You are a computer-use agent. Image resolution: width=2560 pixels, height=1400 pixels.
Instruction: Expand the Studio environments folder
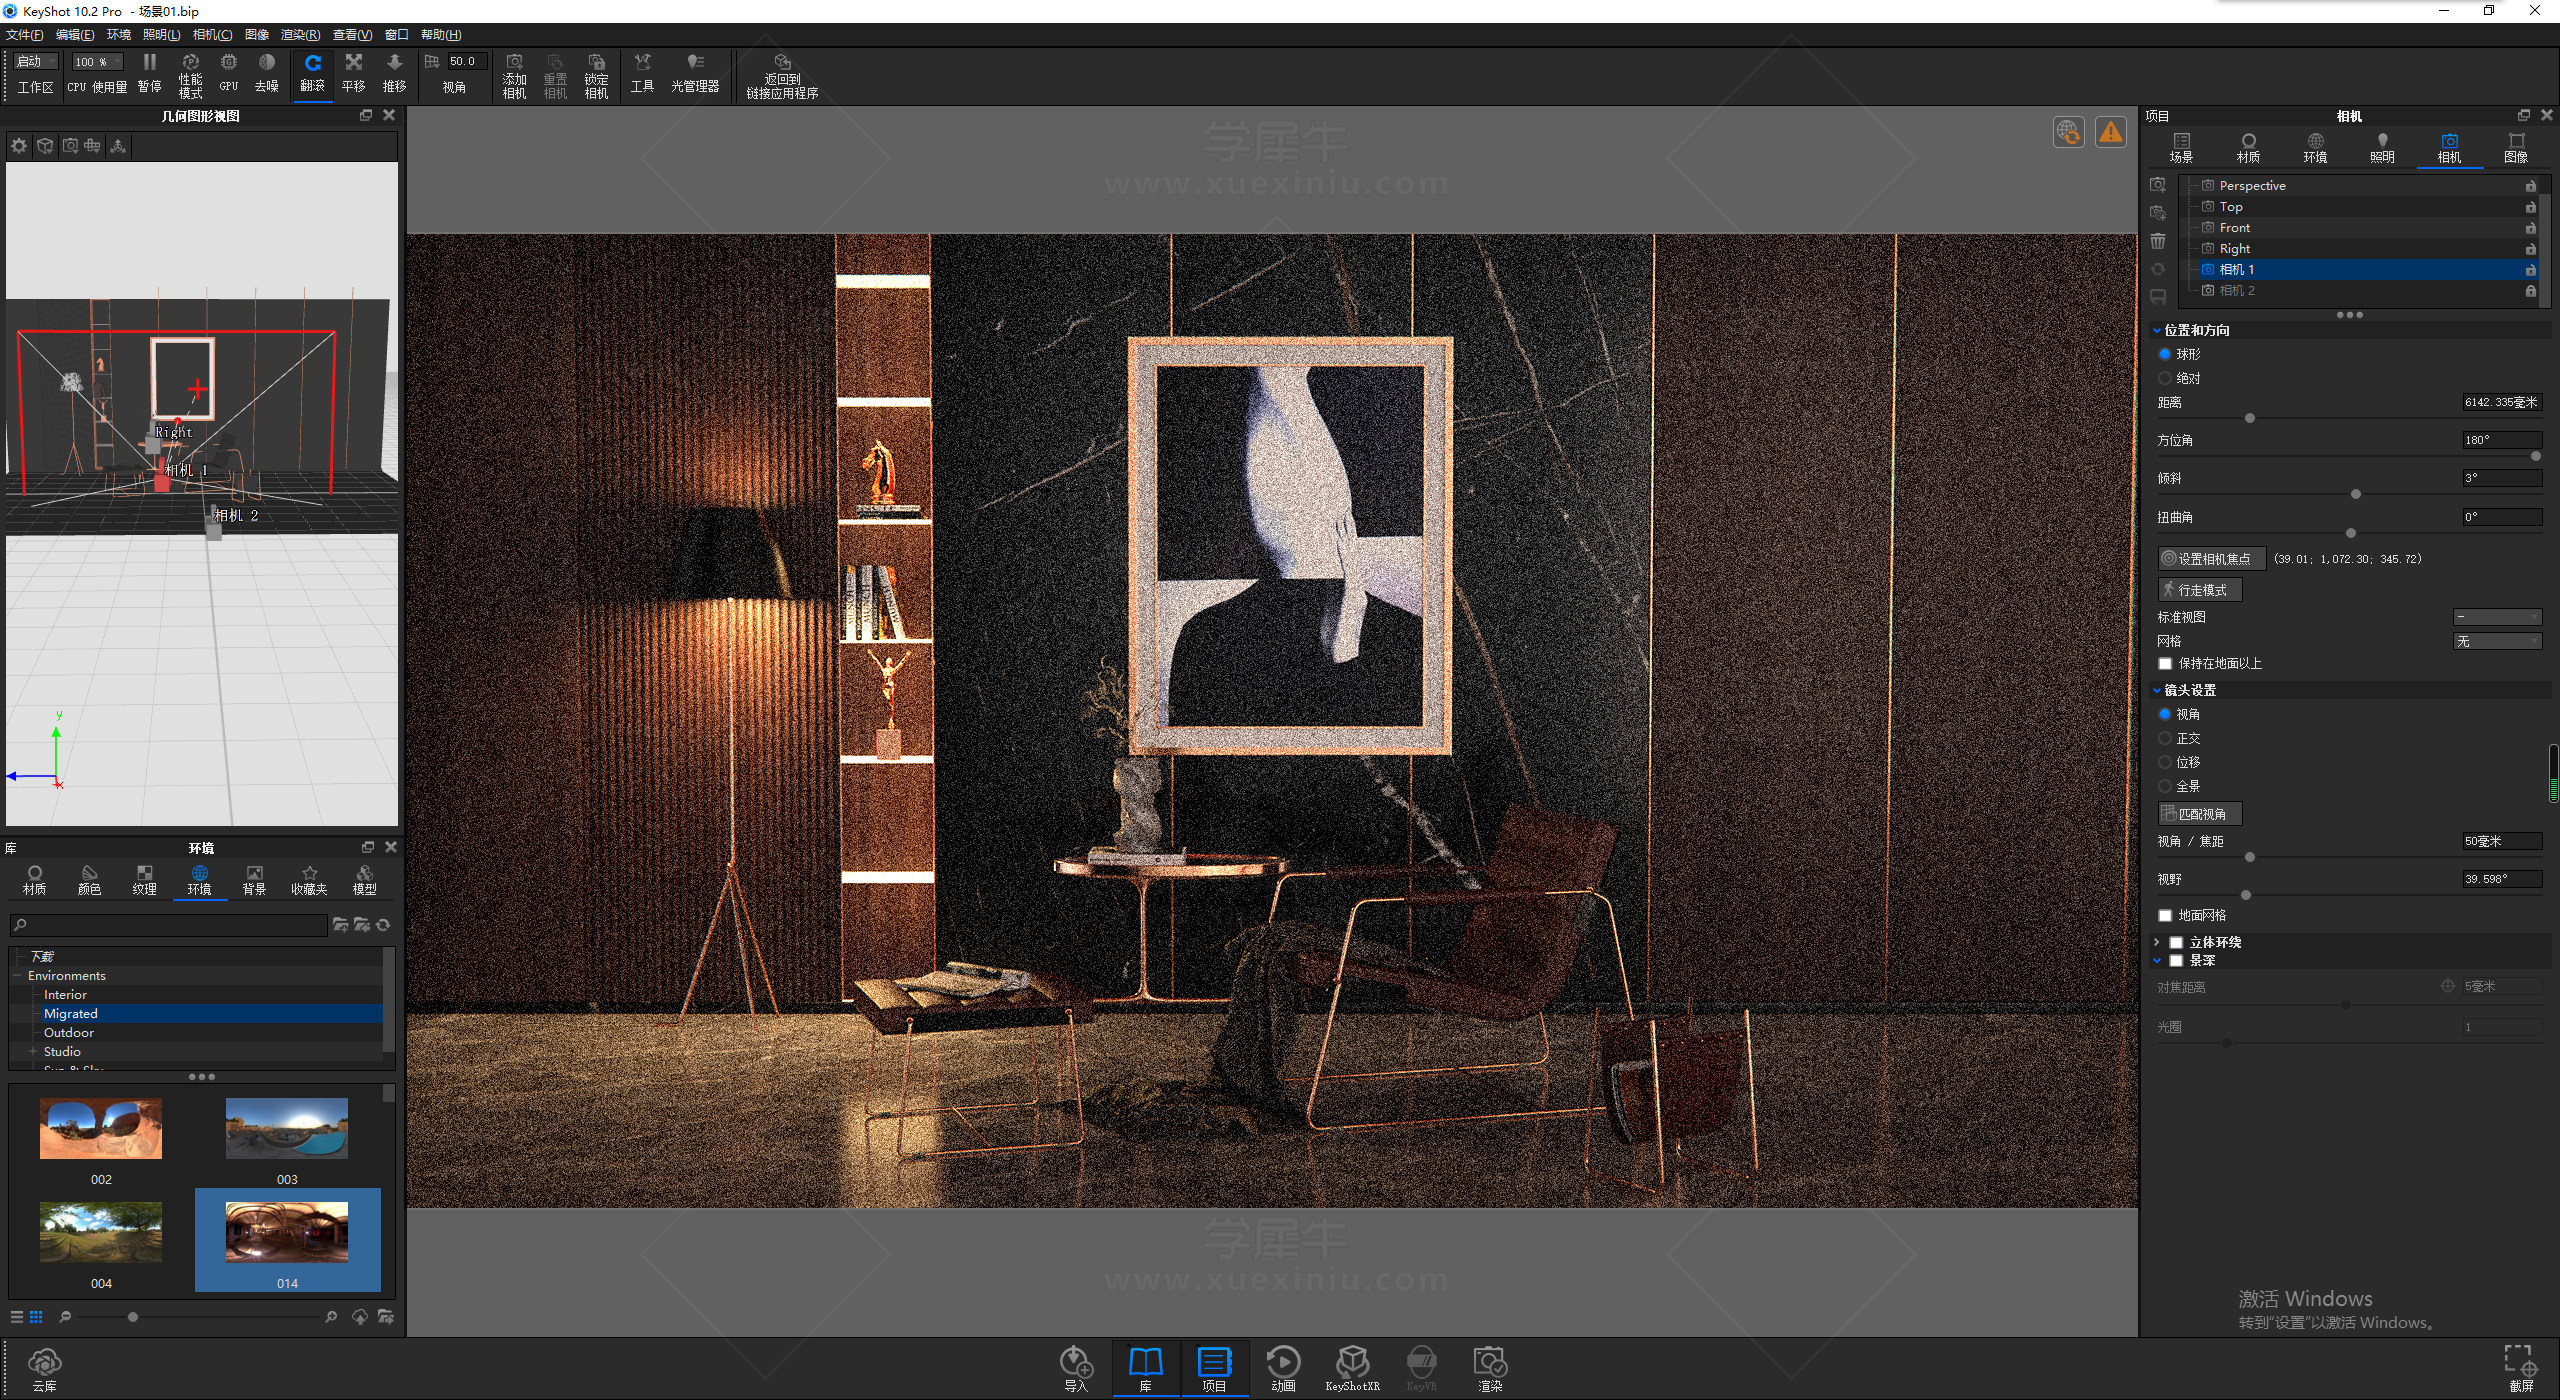click(x=33, y=1051)
